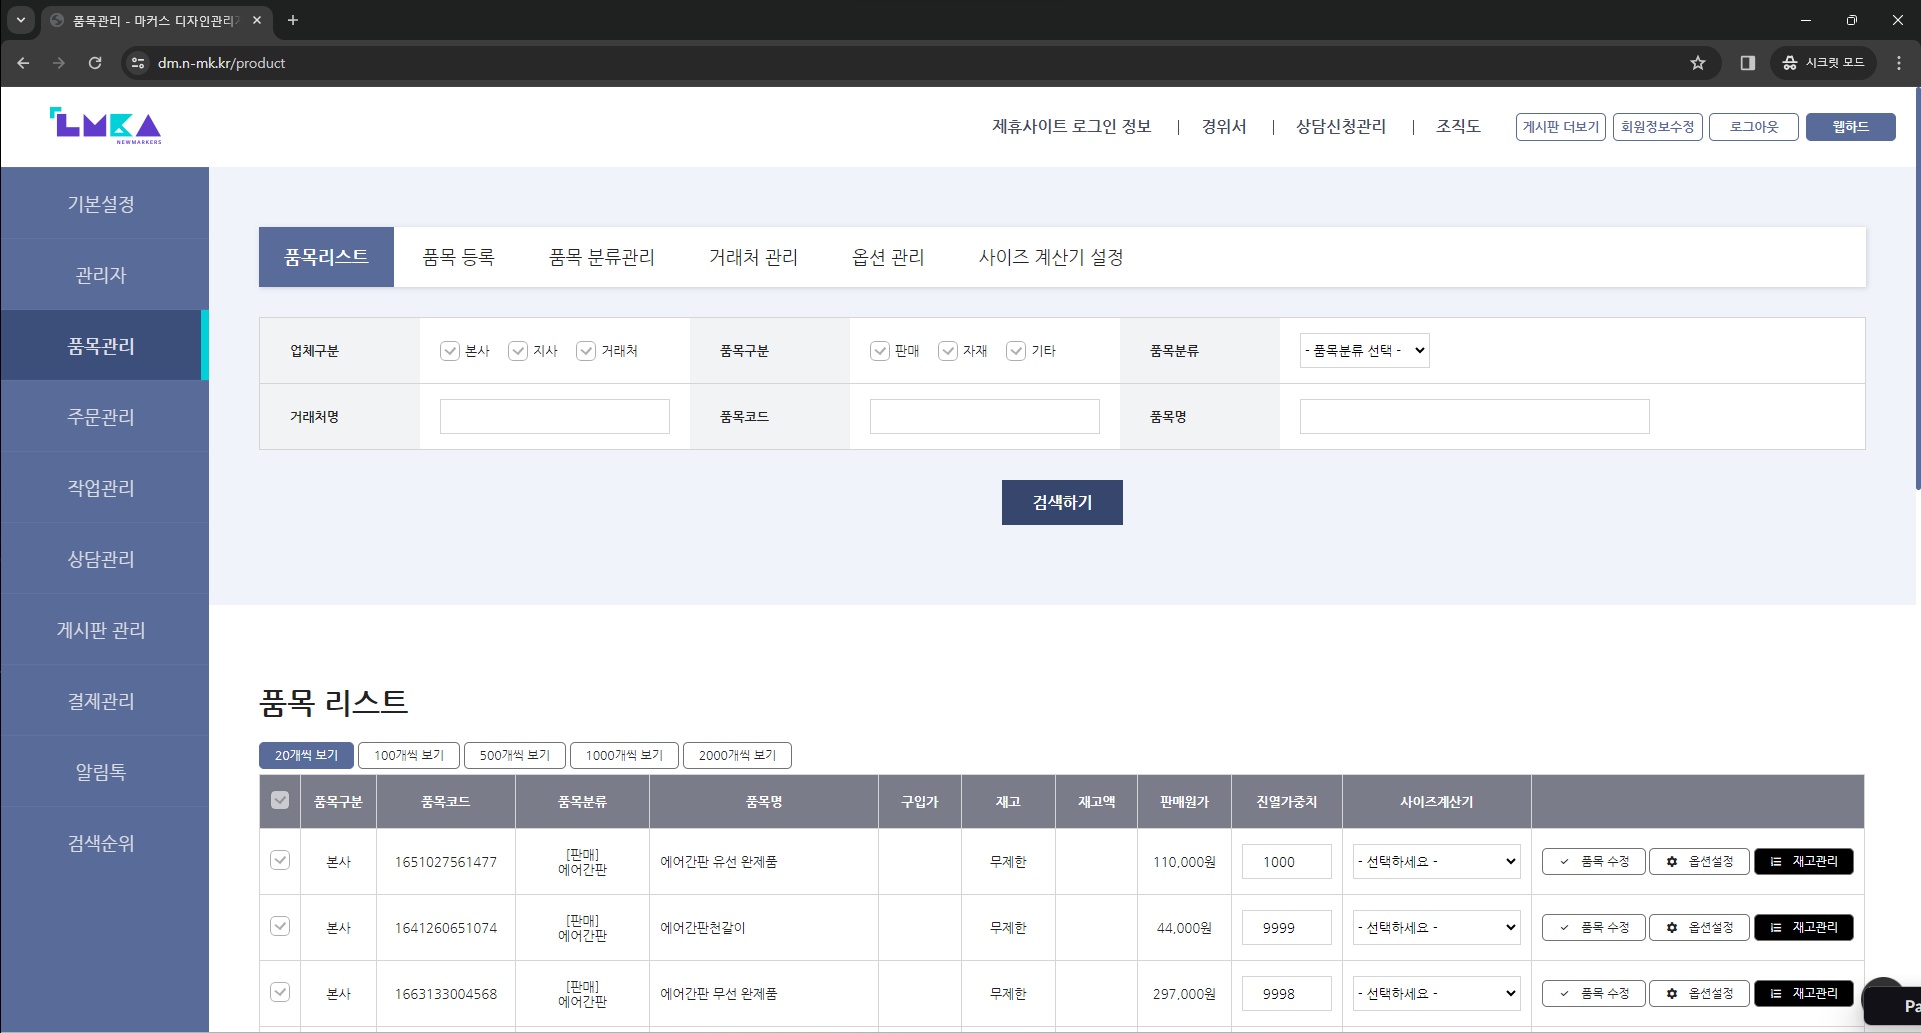Reload the page with the refresh icon
The width and height of the screenshot is (1921, 1033).
(x=95, y=63)
